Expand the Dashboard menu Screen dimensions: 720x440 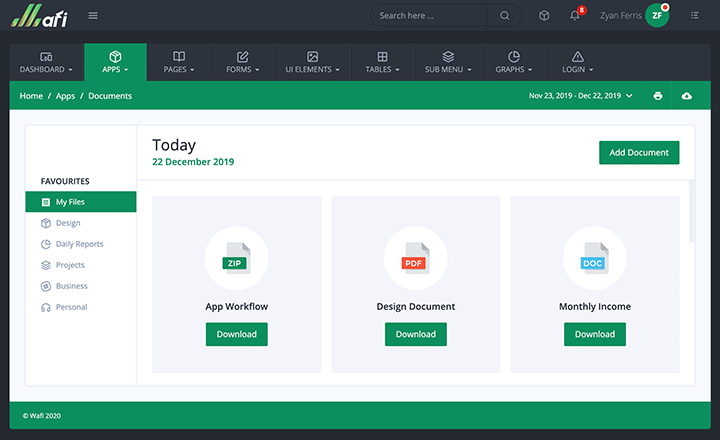47,62
